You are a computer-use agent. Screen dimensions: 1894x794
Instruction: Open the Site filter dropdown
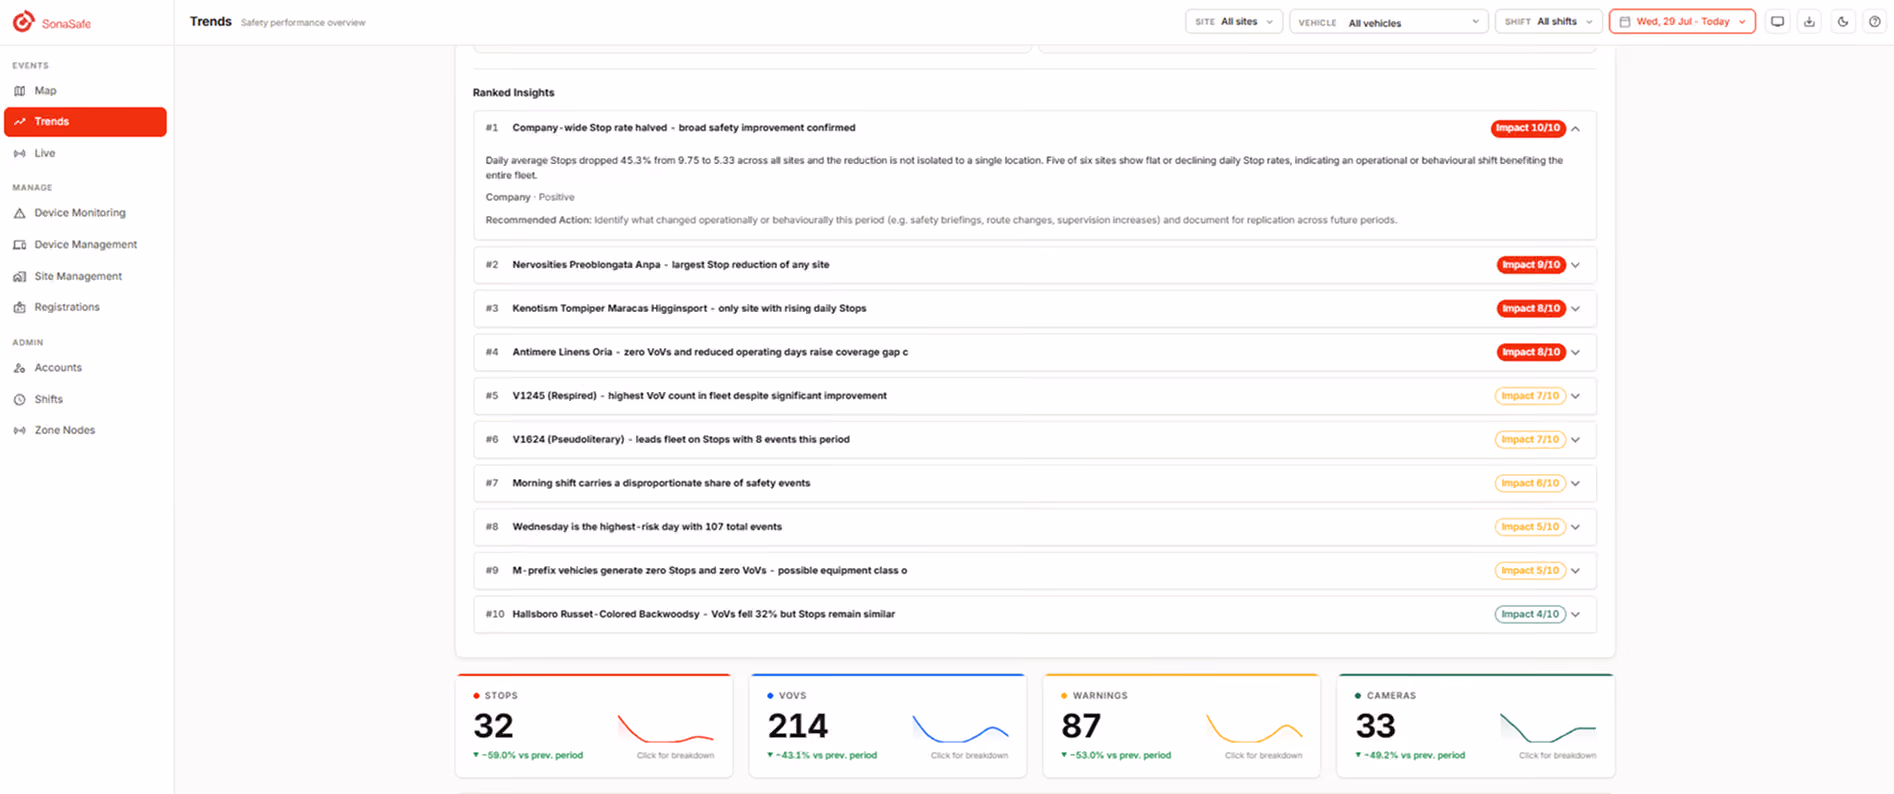click(x=1234, y=22)
